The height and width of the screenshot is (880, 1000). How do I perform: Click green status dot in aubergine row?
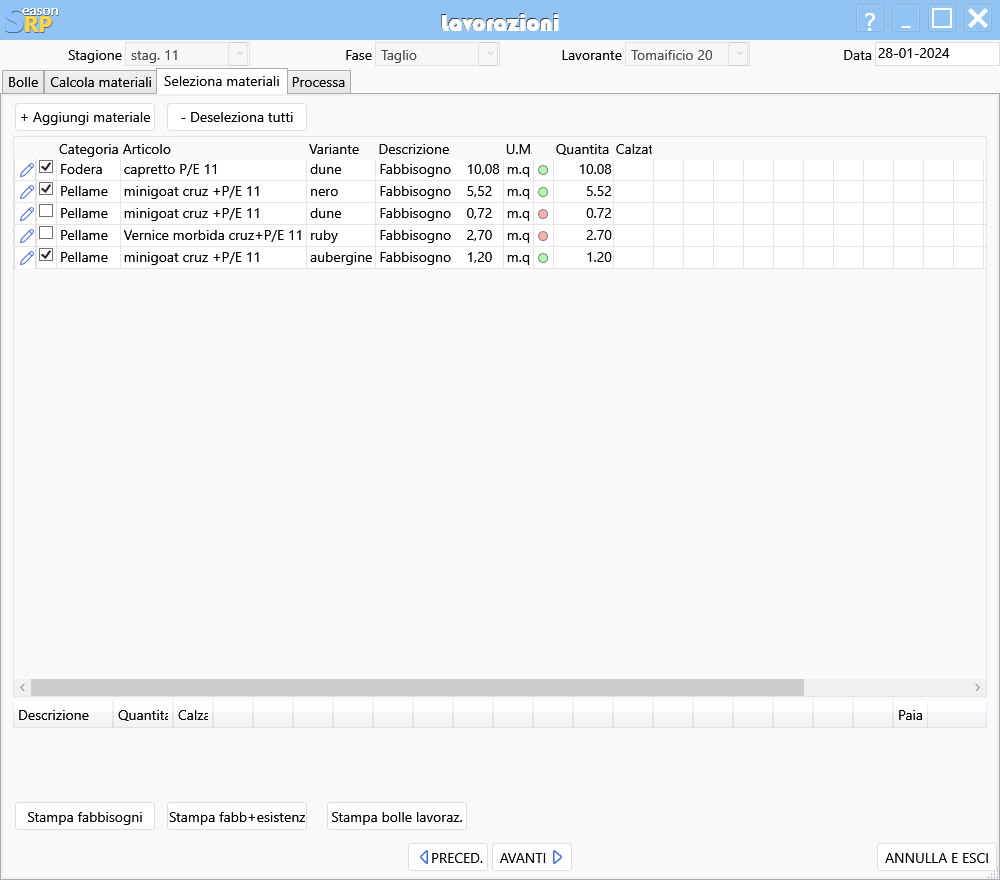[543, 258]
